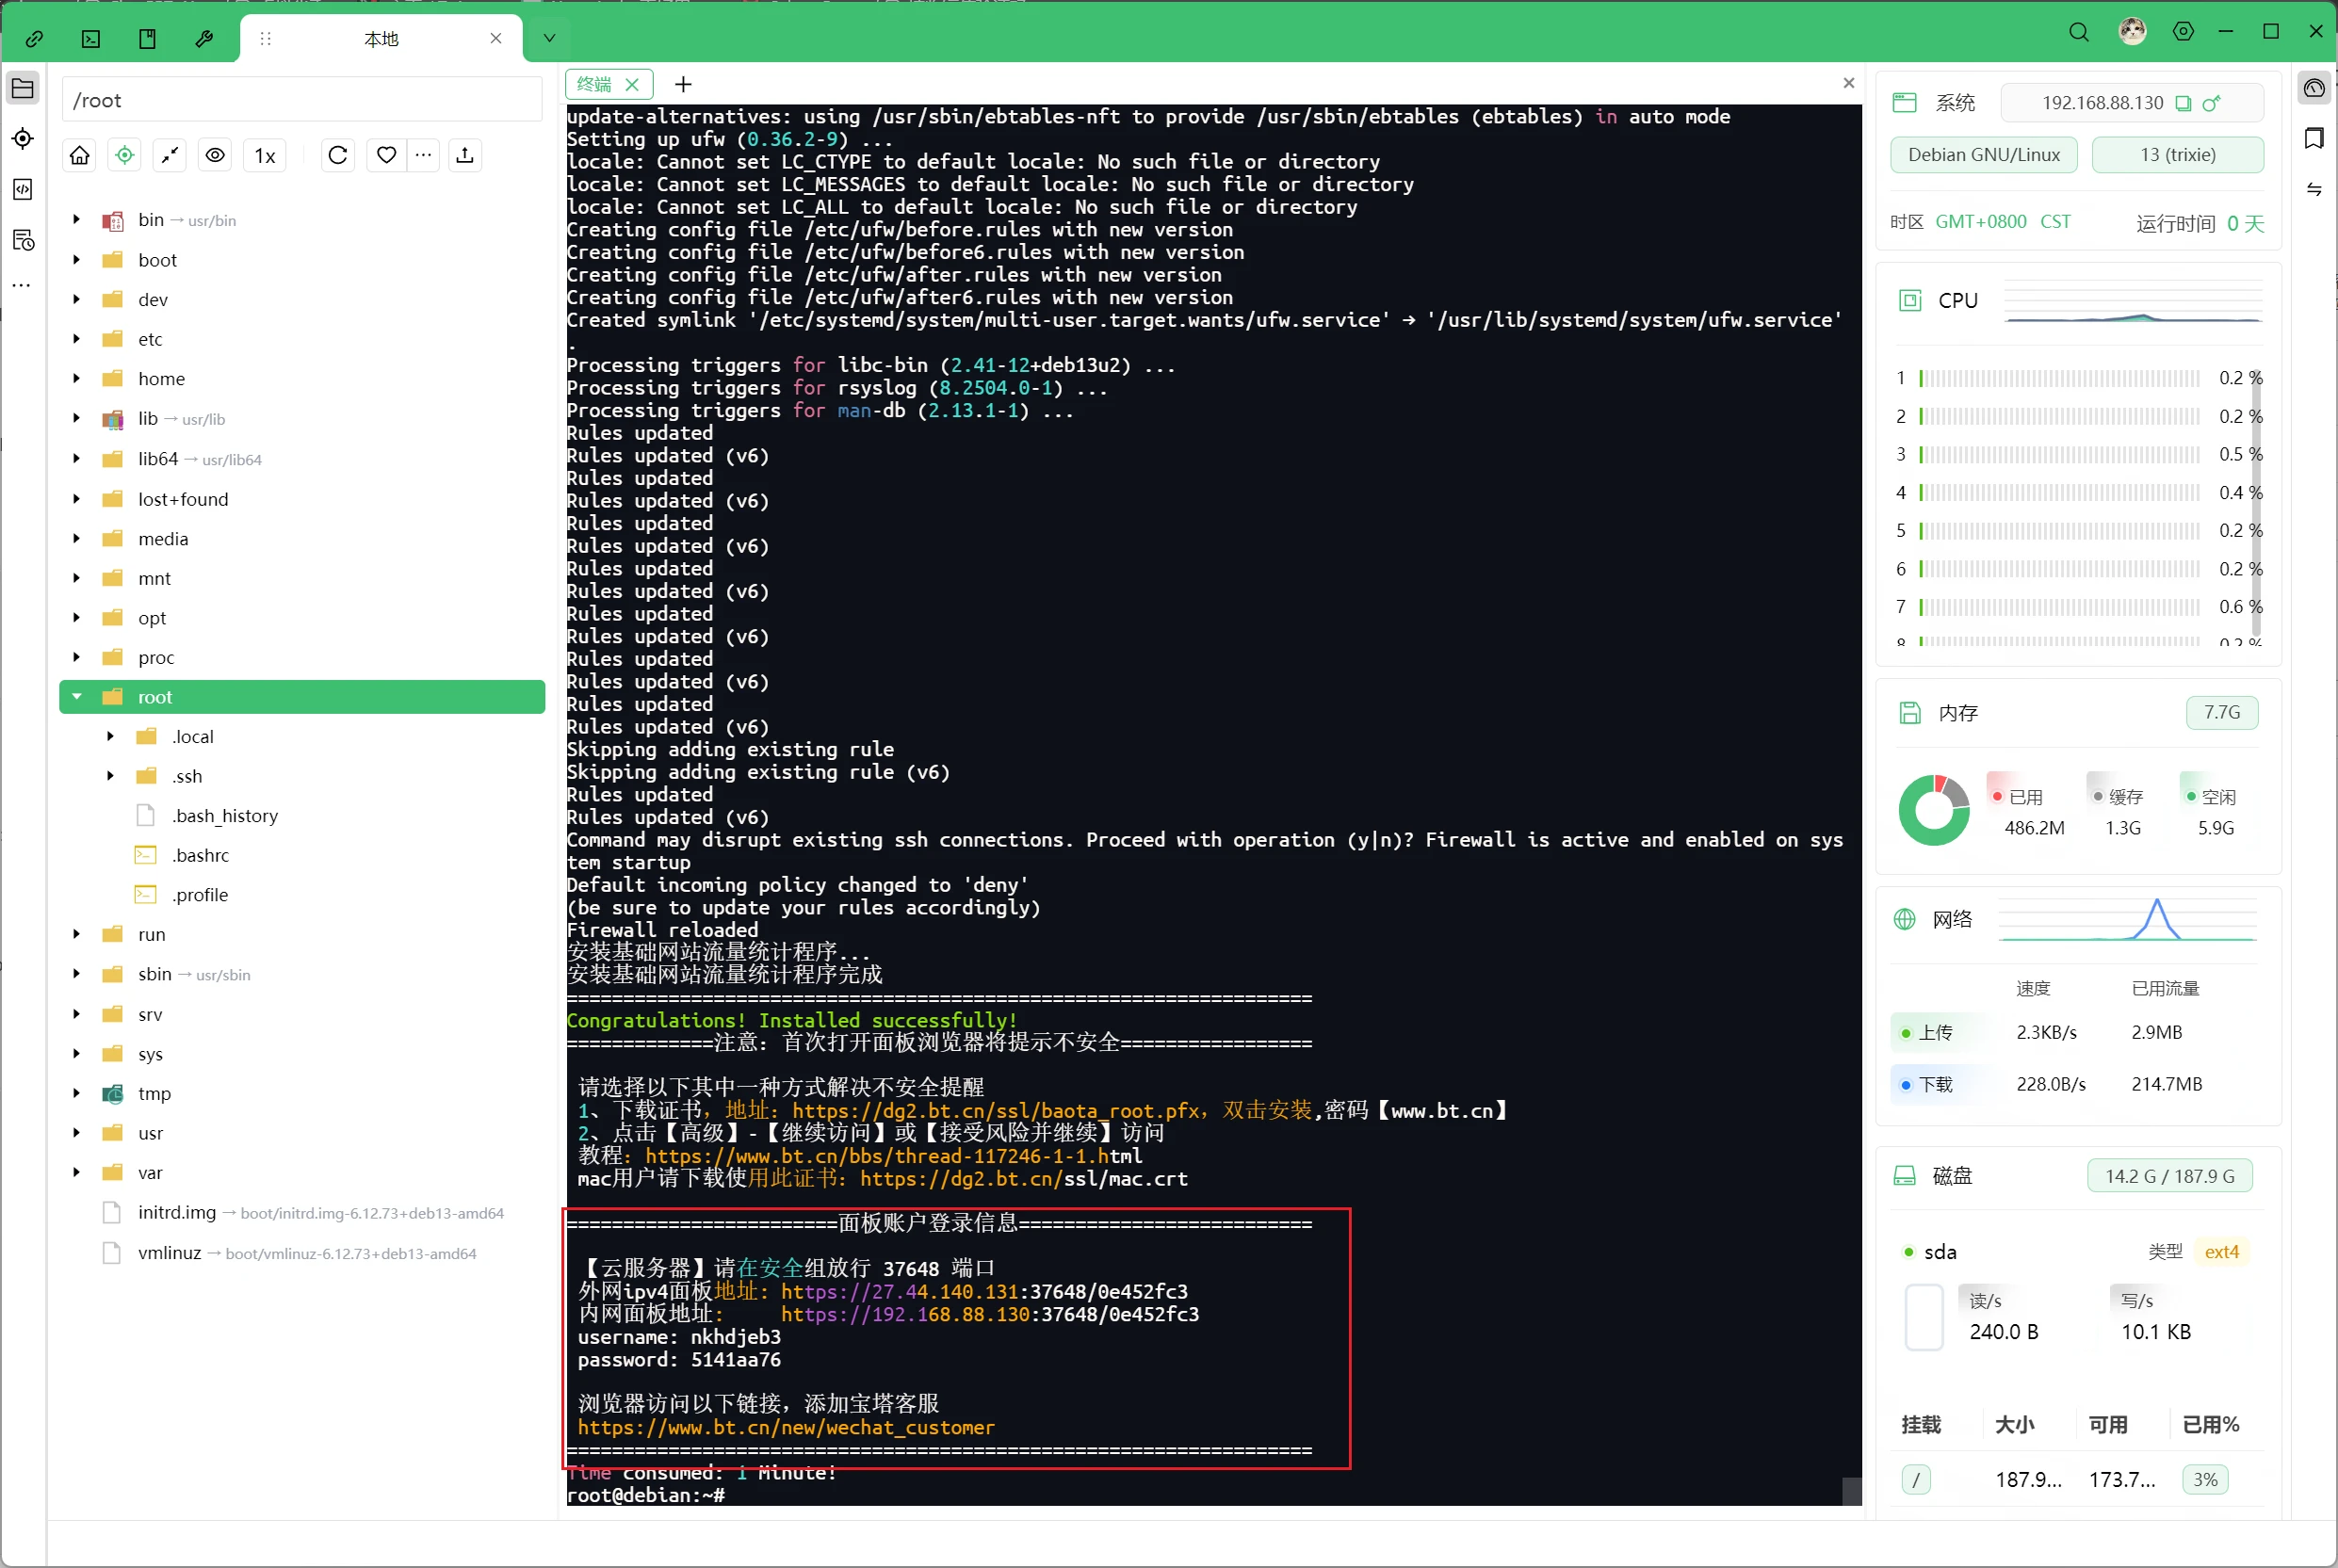This screenshot has width=2338, height=1568.
Task: Toggle hidden files visibility with the eye icon
Action: [215, 155]
